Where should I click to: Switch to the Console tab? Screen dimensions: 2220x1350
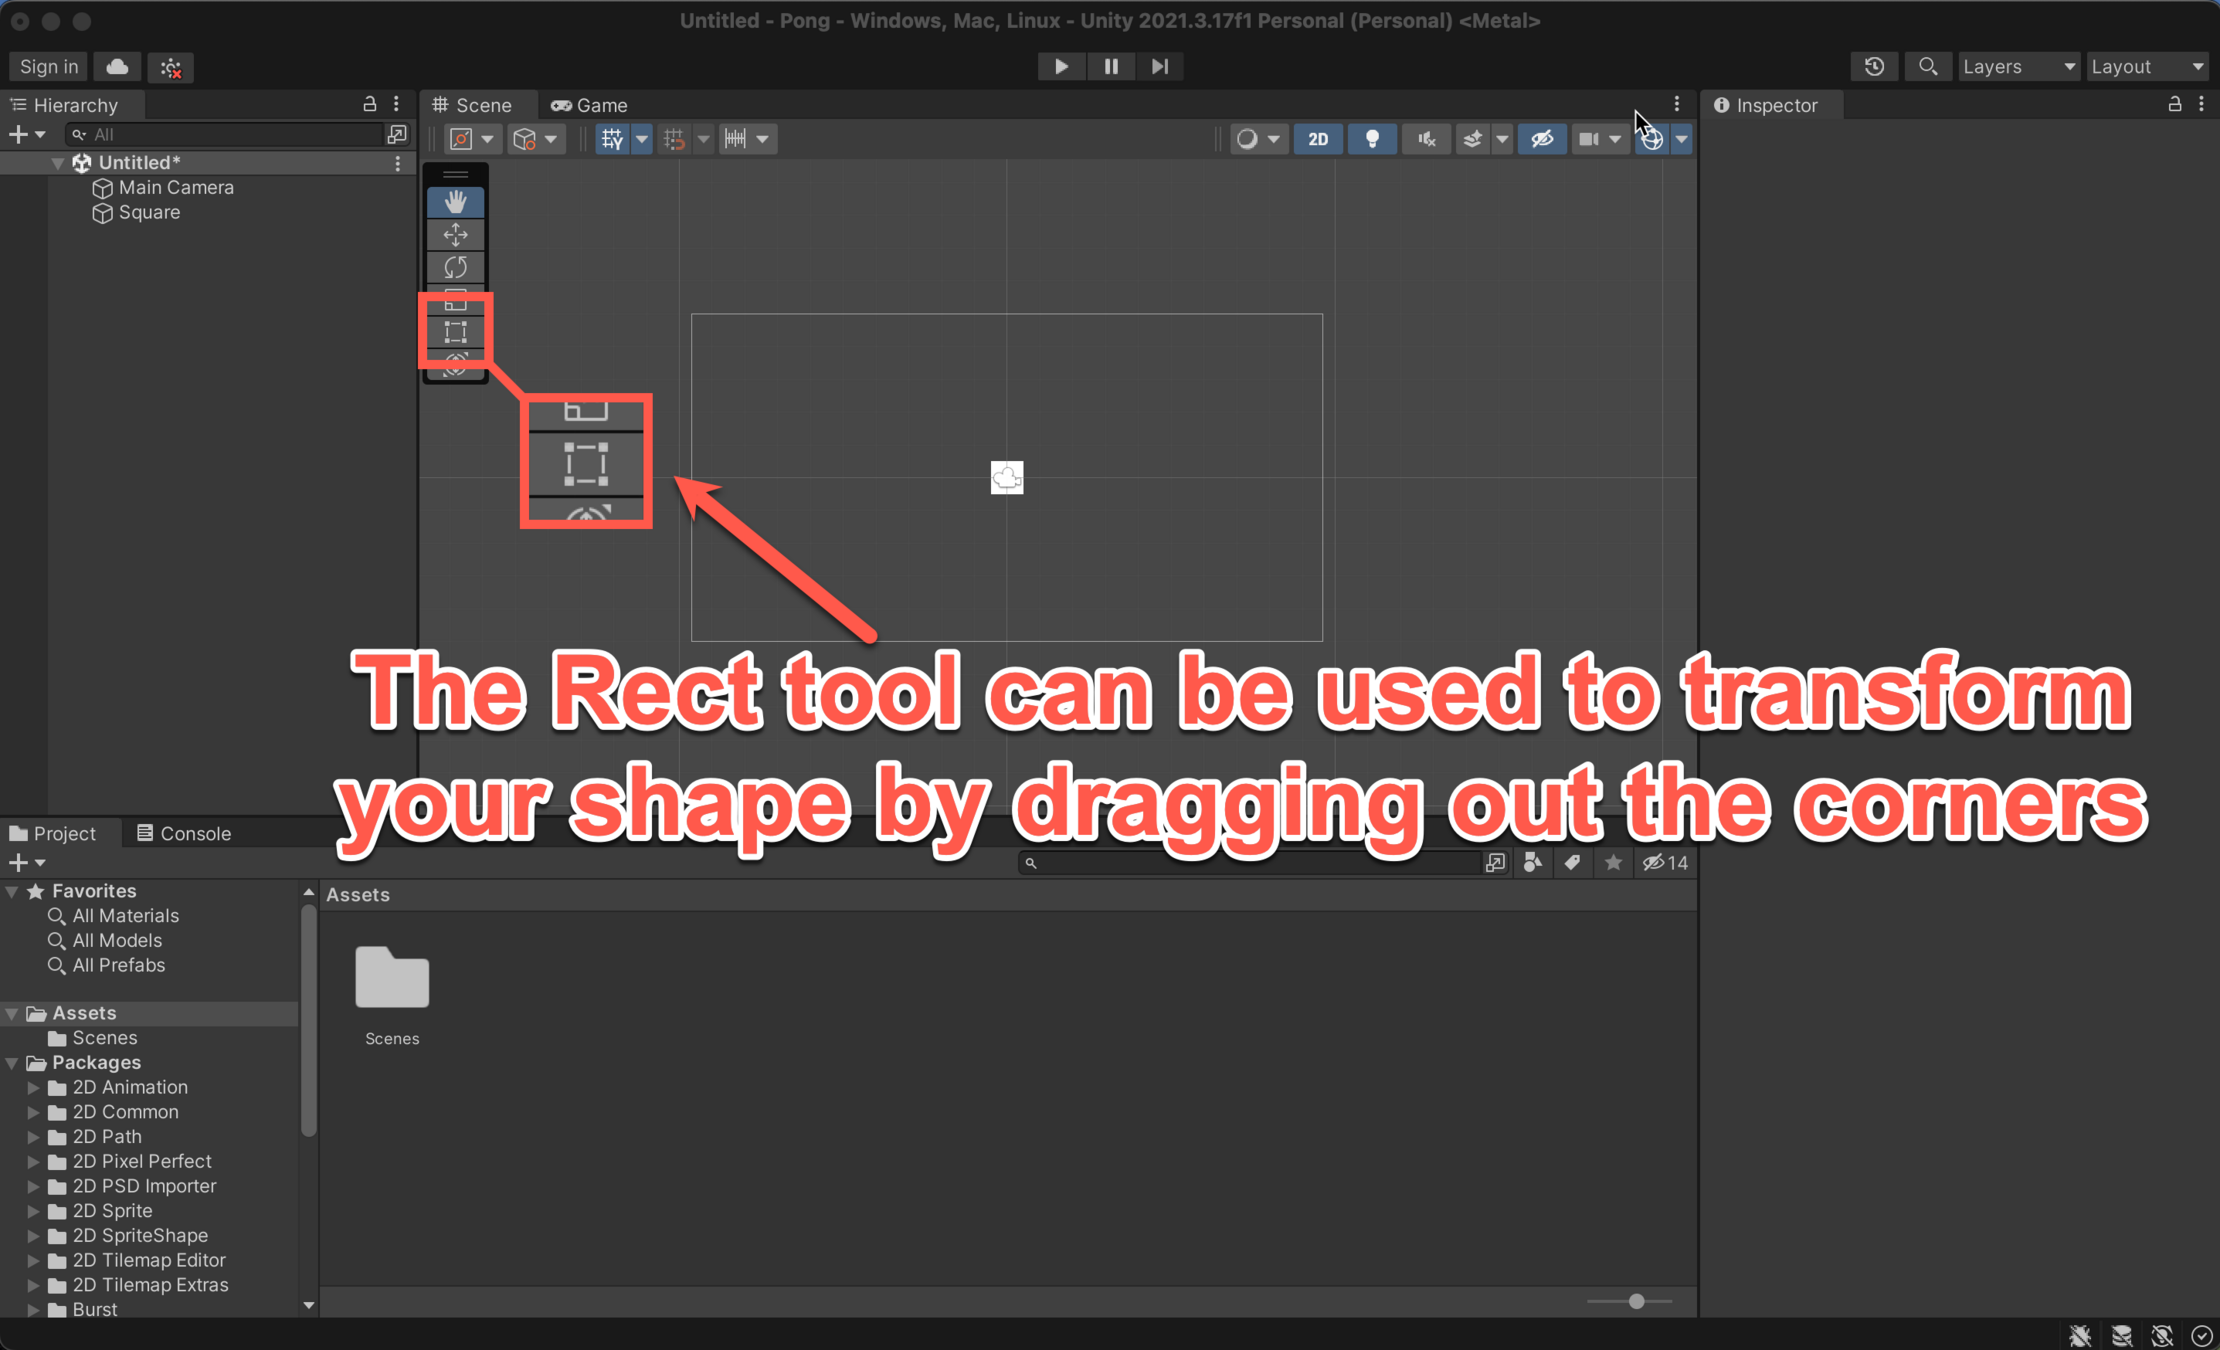(184, 833)
